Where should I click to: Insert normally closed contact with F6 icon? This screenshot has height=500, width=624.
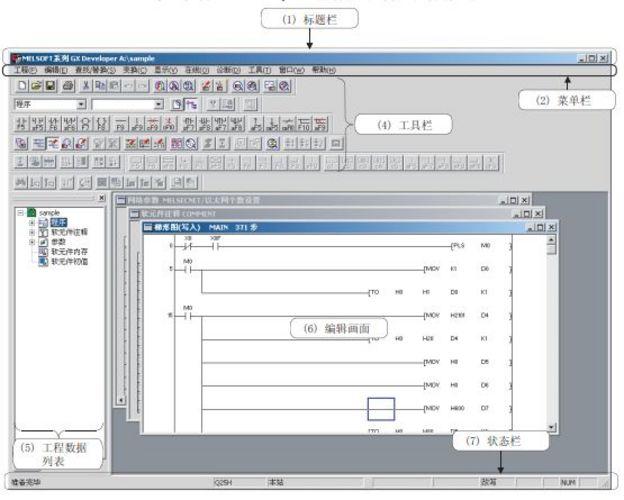(54, 124)
